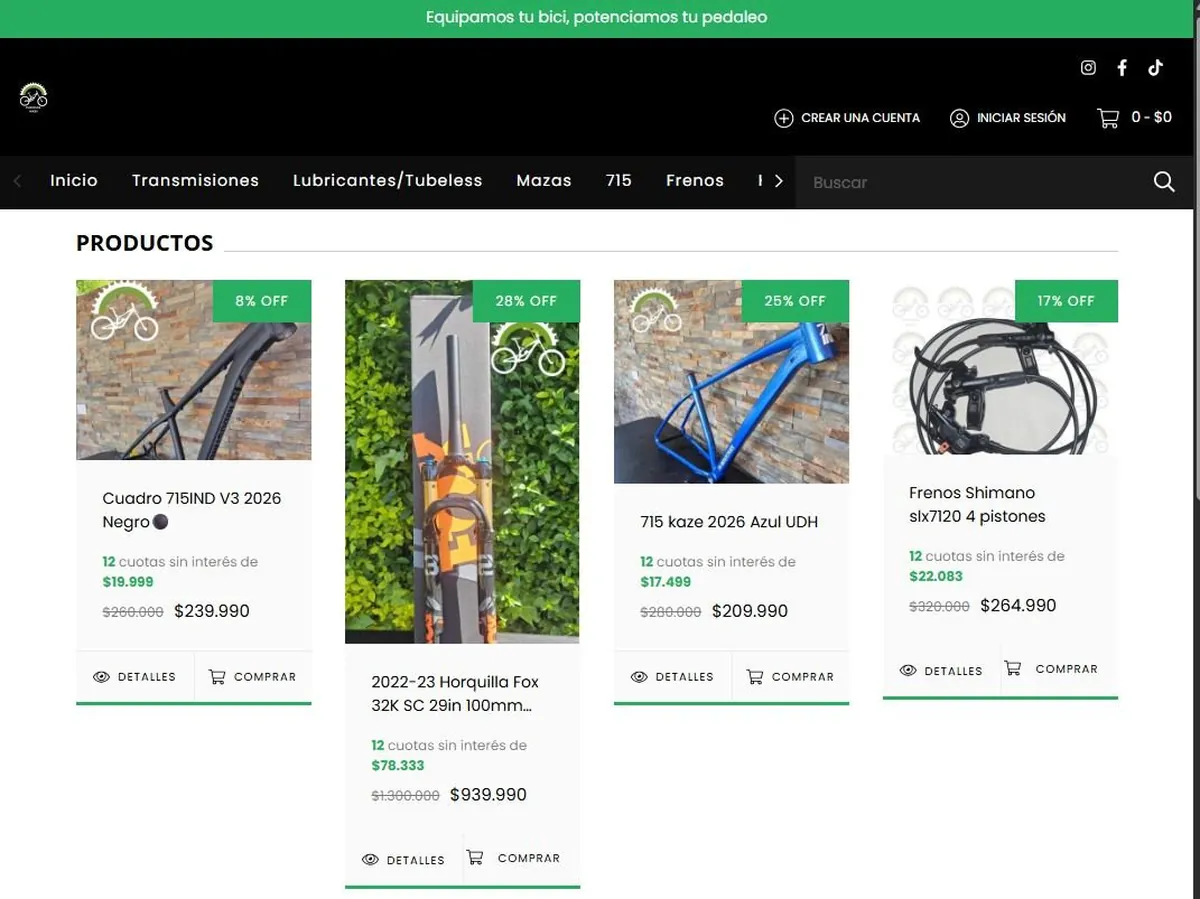Click the $78.333 installment amount
This screenshot has width=1200, height=899.
pyautogui.click(x=398, y=765)
